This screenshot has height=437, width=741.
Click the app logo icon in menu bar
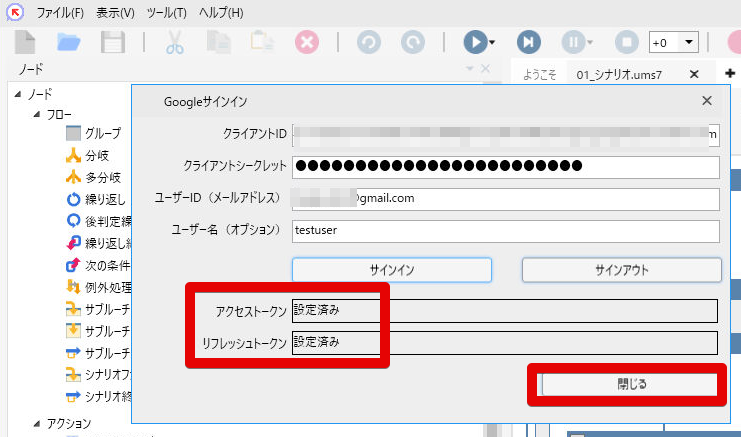pos(15,12)
